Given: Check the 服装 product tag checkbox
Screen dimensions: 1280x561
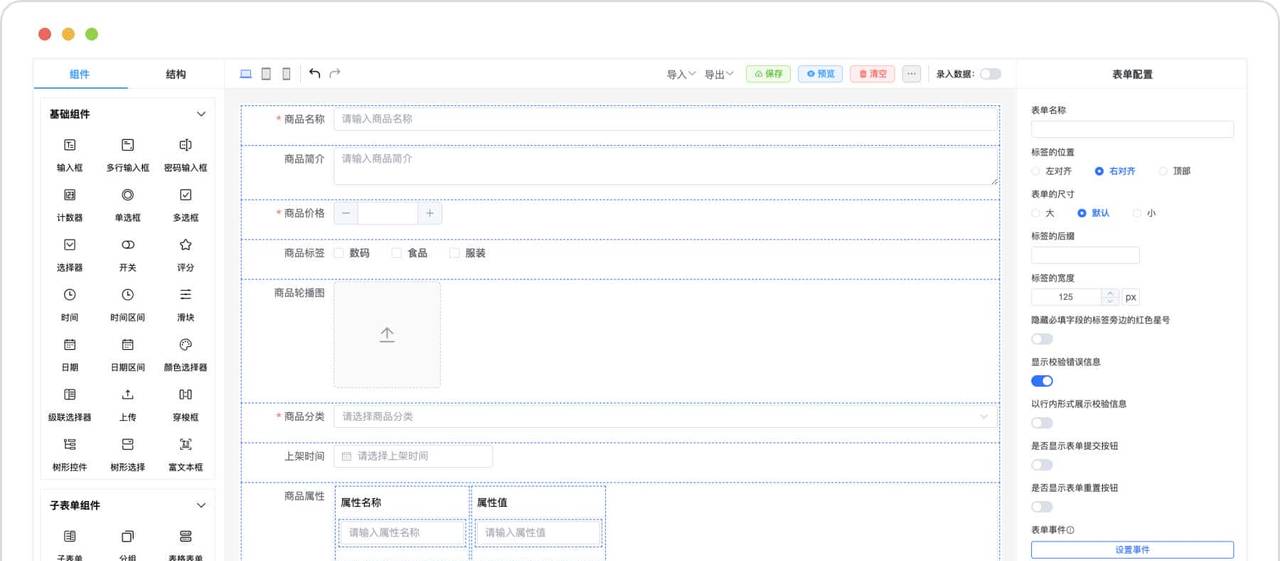Looking at the screenshot, I should tap(455, 253).
